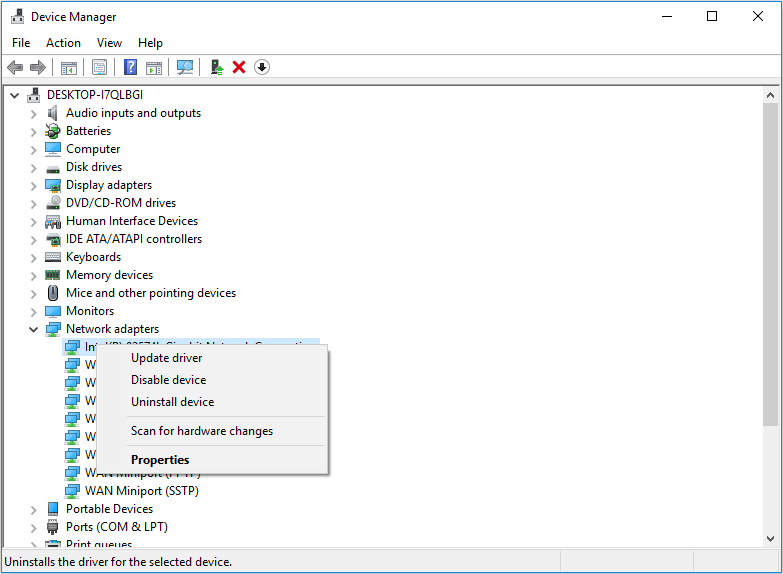This screenshot has height=574, width=783.
Task: Select the Computer tree label
Action: click(x=93, y=149)
